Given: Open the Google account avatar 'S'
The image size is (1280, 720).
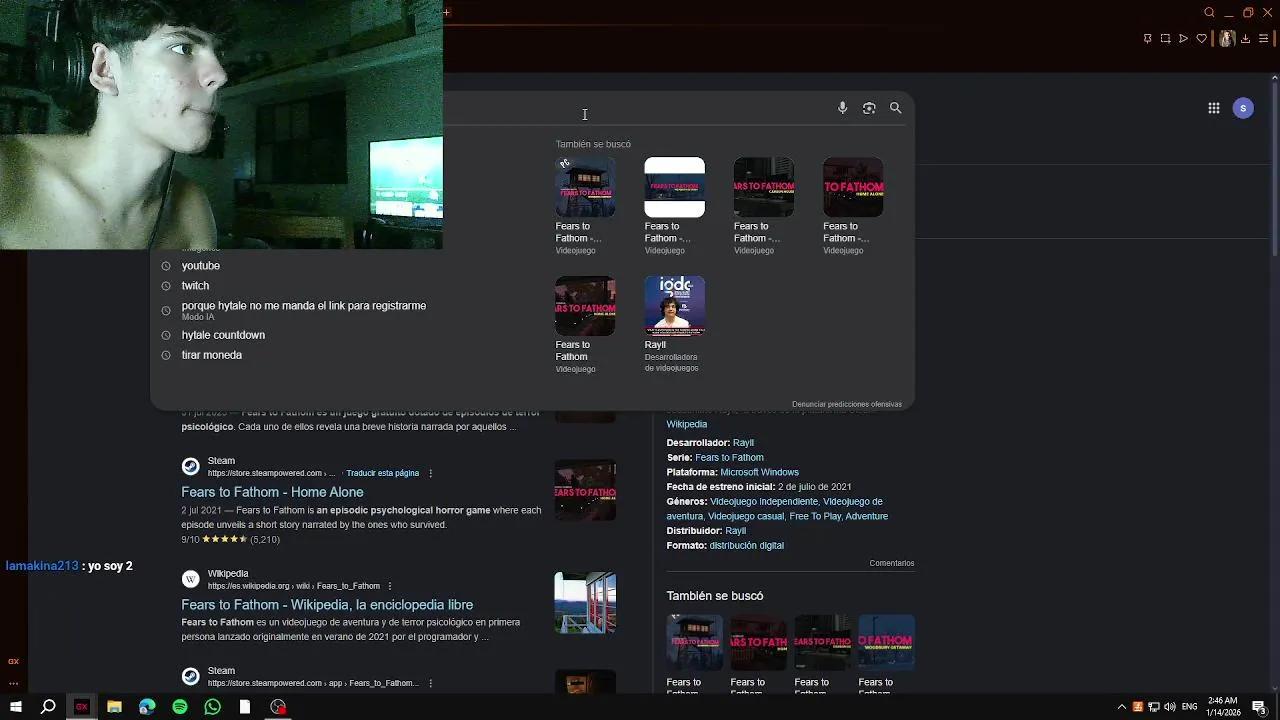Looking at the screenshot, I should pos(1243,108).
